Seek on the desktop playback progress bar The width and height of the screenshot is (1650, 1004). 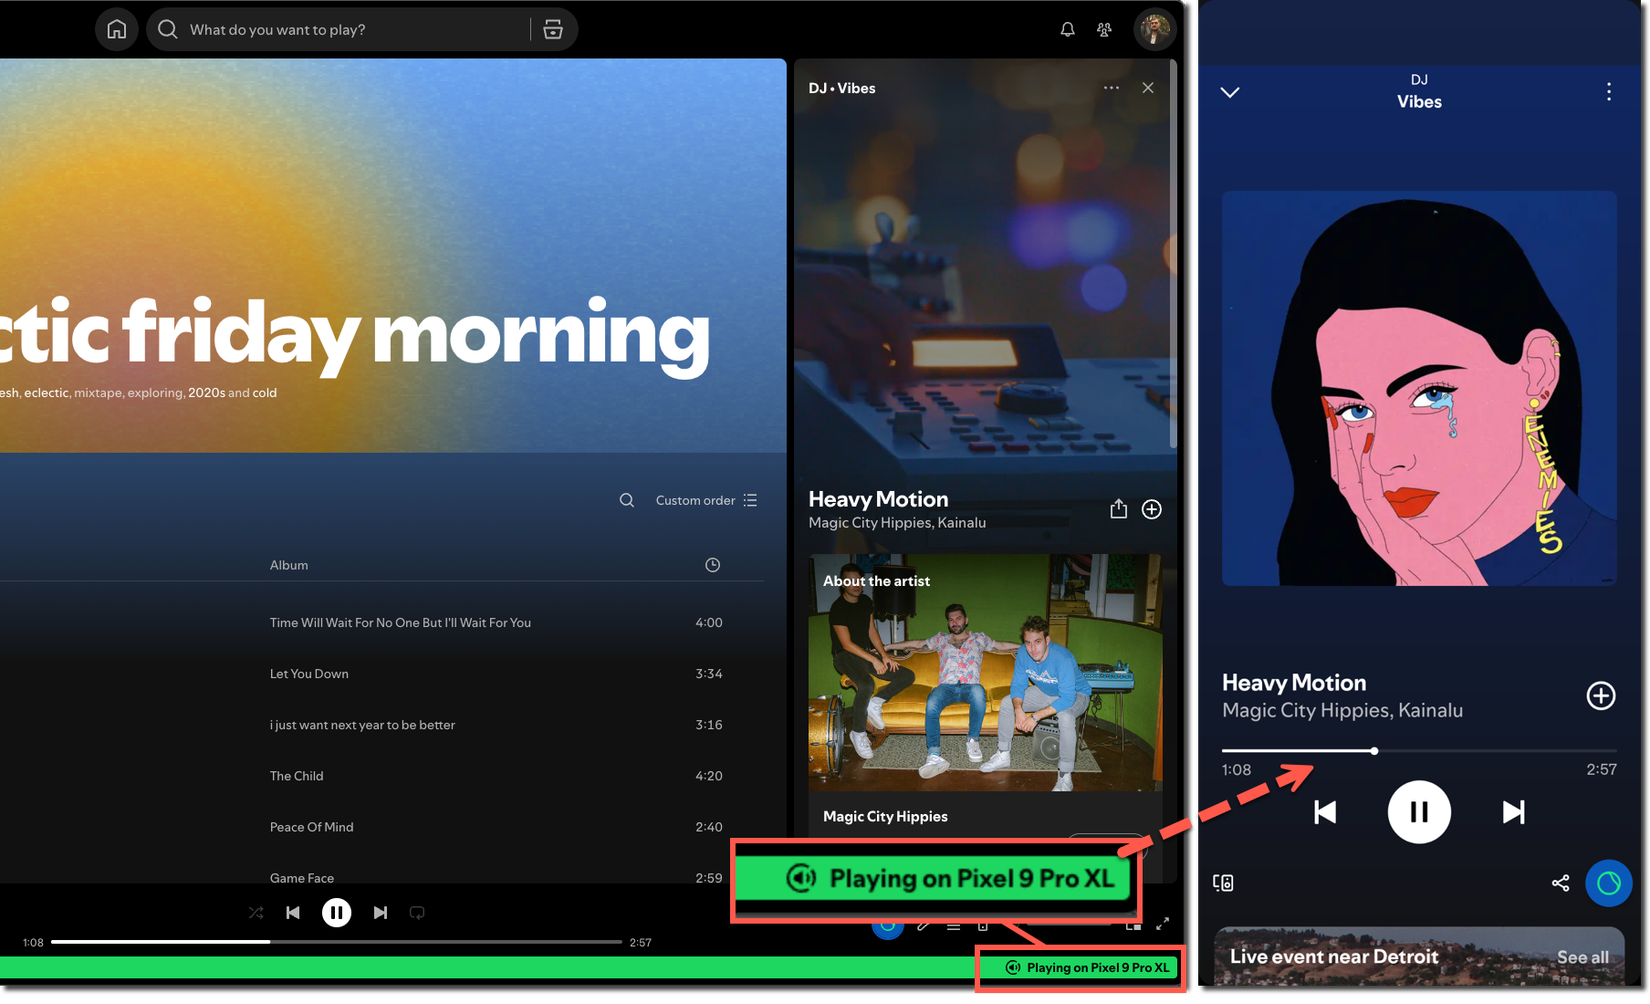pyautogui.click(x=336, y=942)
